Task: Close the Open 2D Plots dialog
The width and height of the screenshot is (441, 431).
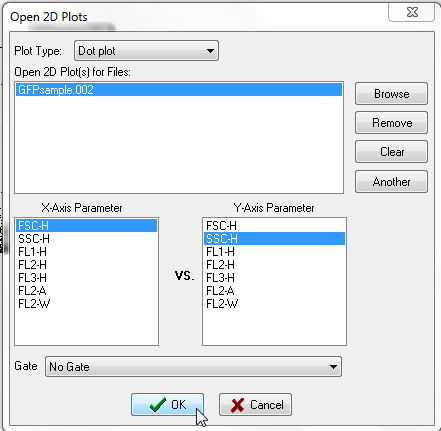Action: [412, 12]
